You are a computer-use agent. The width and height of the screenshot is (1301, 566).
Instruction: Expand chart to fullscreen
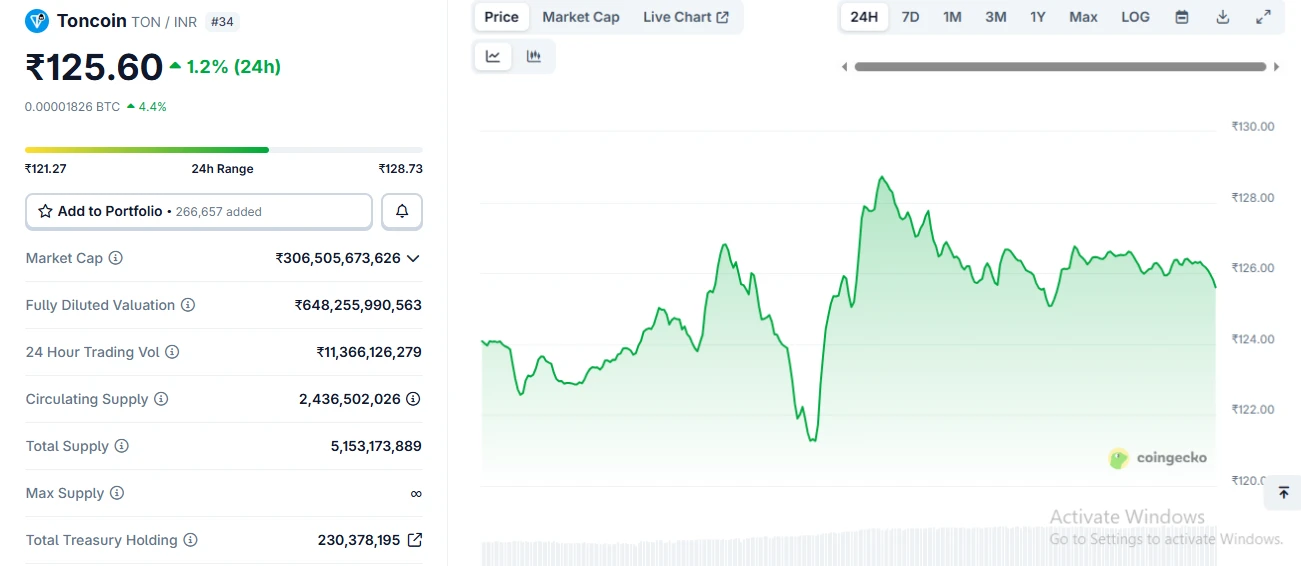(x=1264, y=17)
